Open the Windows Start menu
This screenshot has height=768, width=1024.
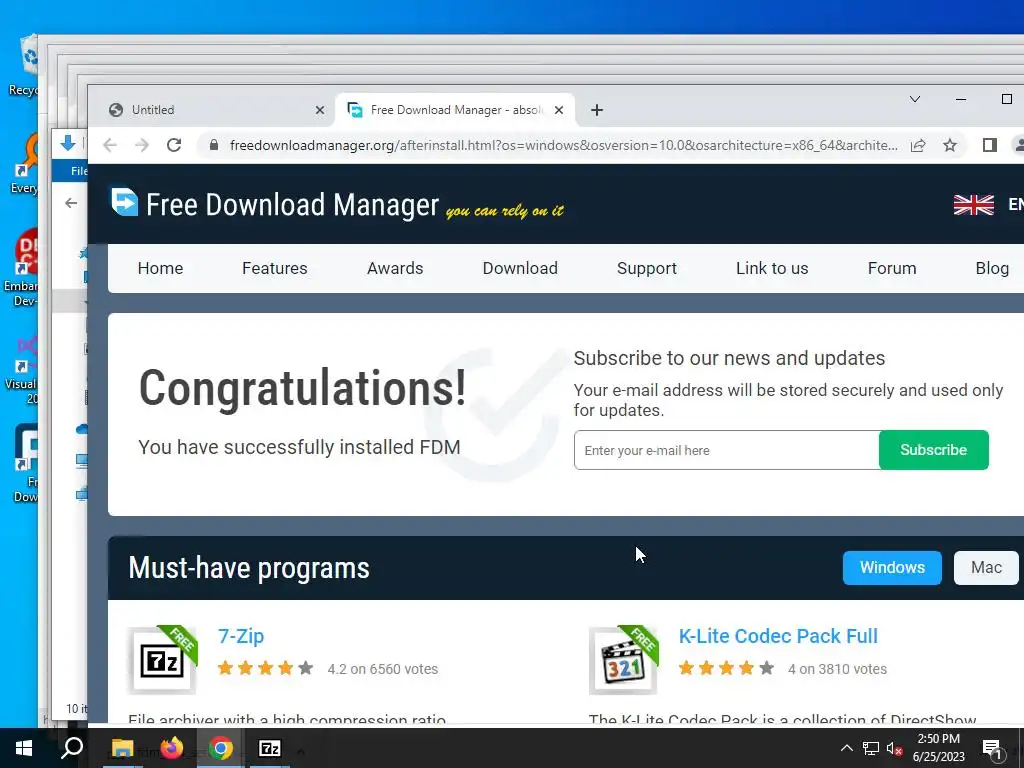pyautogui.click(x=24, y=748)
